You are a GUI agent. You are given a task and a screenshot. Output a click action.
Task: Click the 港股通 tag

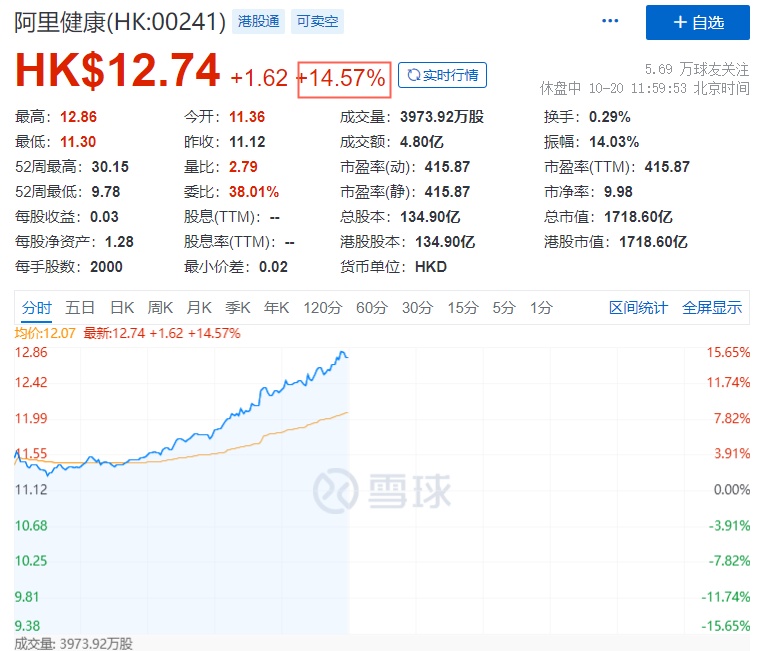coord(258,21)
